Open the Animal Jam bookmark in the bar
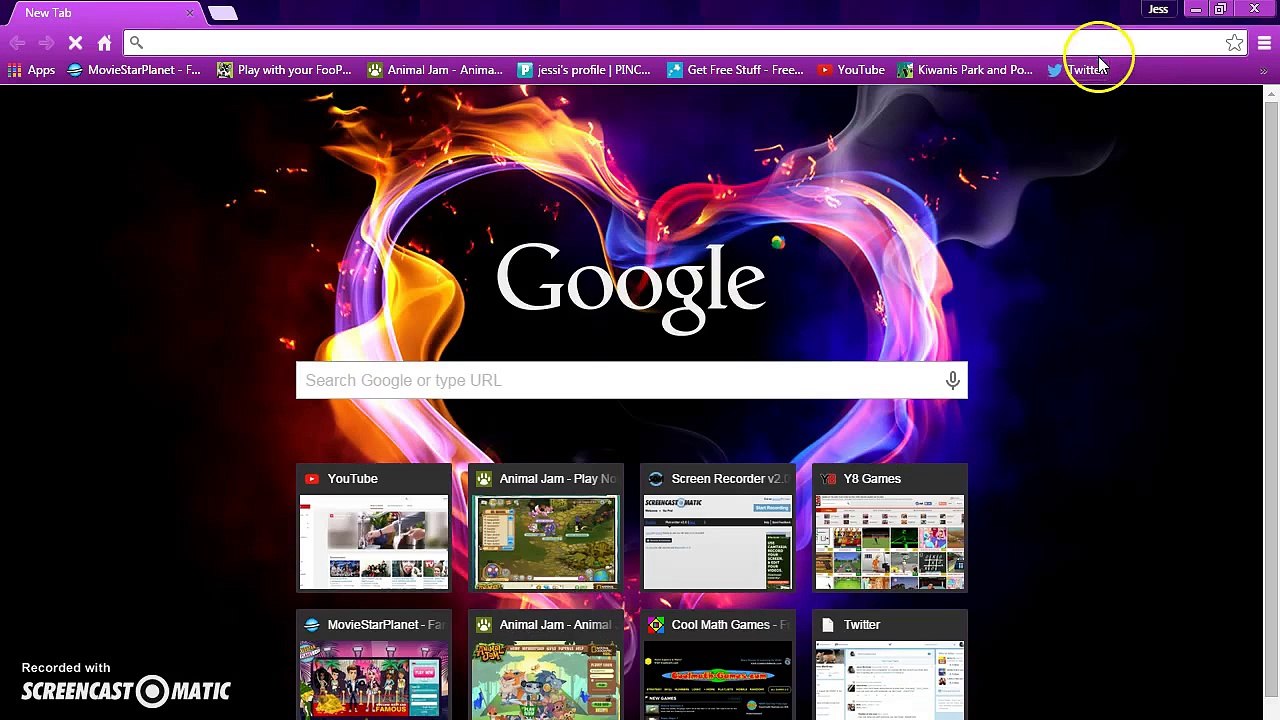The height and width of the screenshot is (720, 1280). tap(435, 70)
